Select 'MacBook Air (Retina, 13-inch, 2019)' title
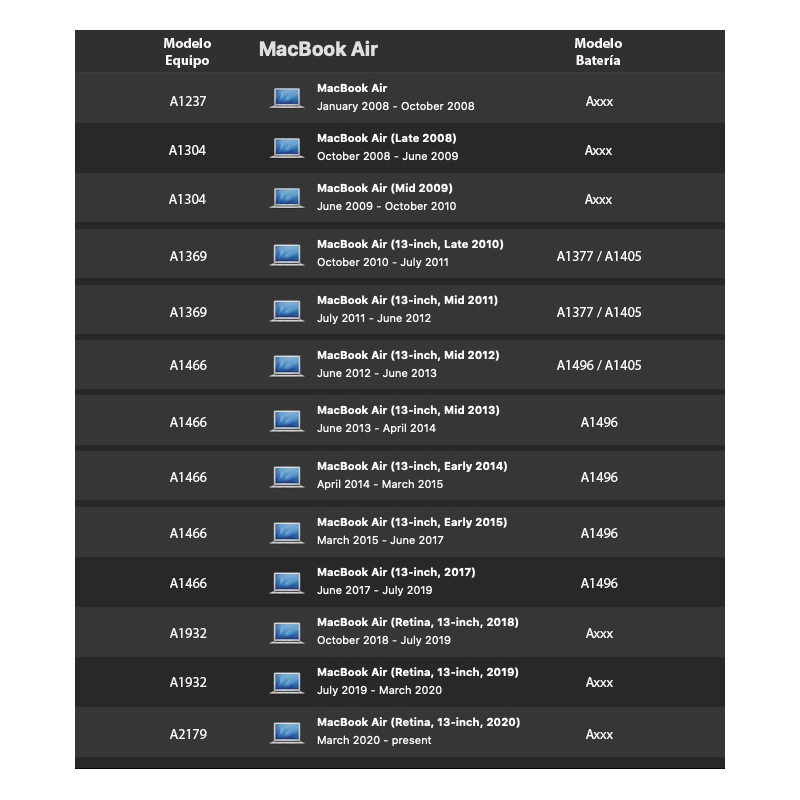This screenshot has height=800, width=800. [x=418, y=673]
